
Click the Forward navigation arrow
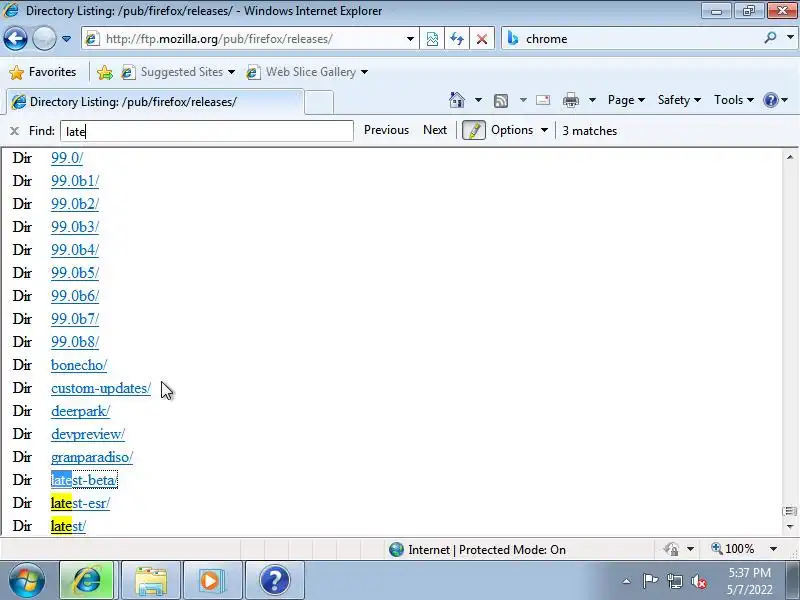[x=44, y=39]
